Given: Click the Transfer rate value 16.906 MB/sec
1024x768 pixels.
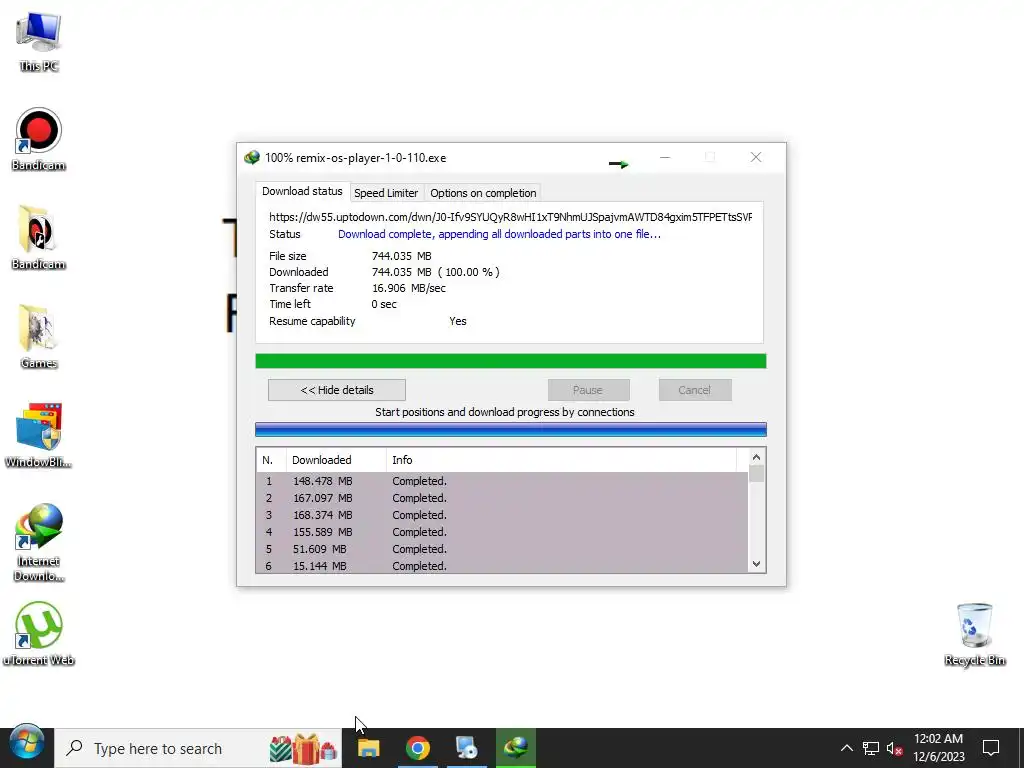Looking at the screenshot, I should 409,288.
